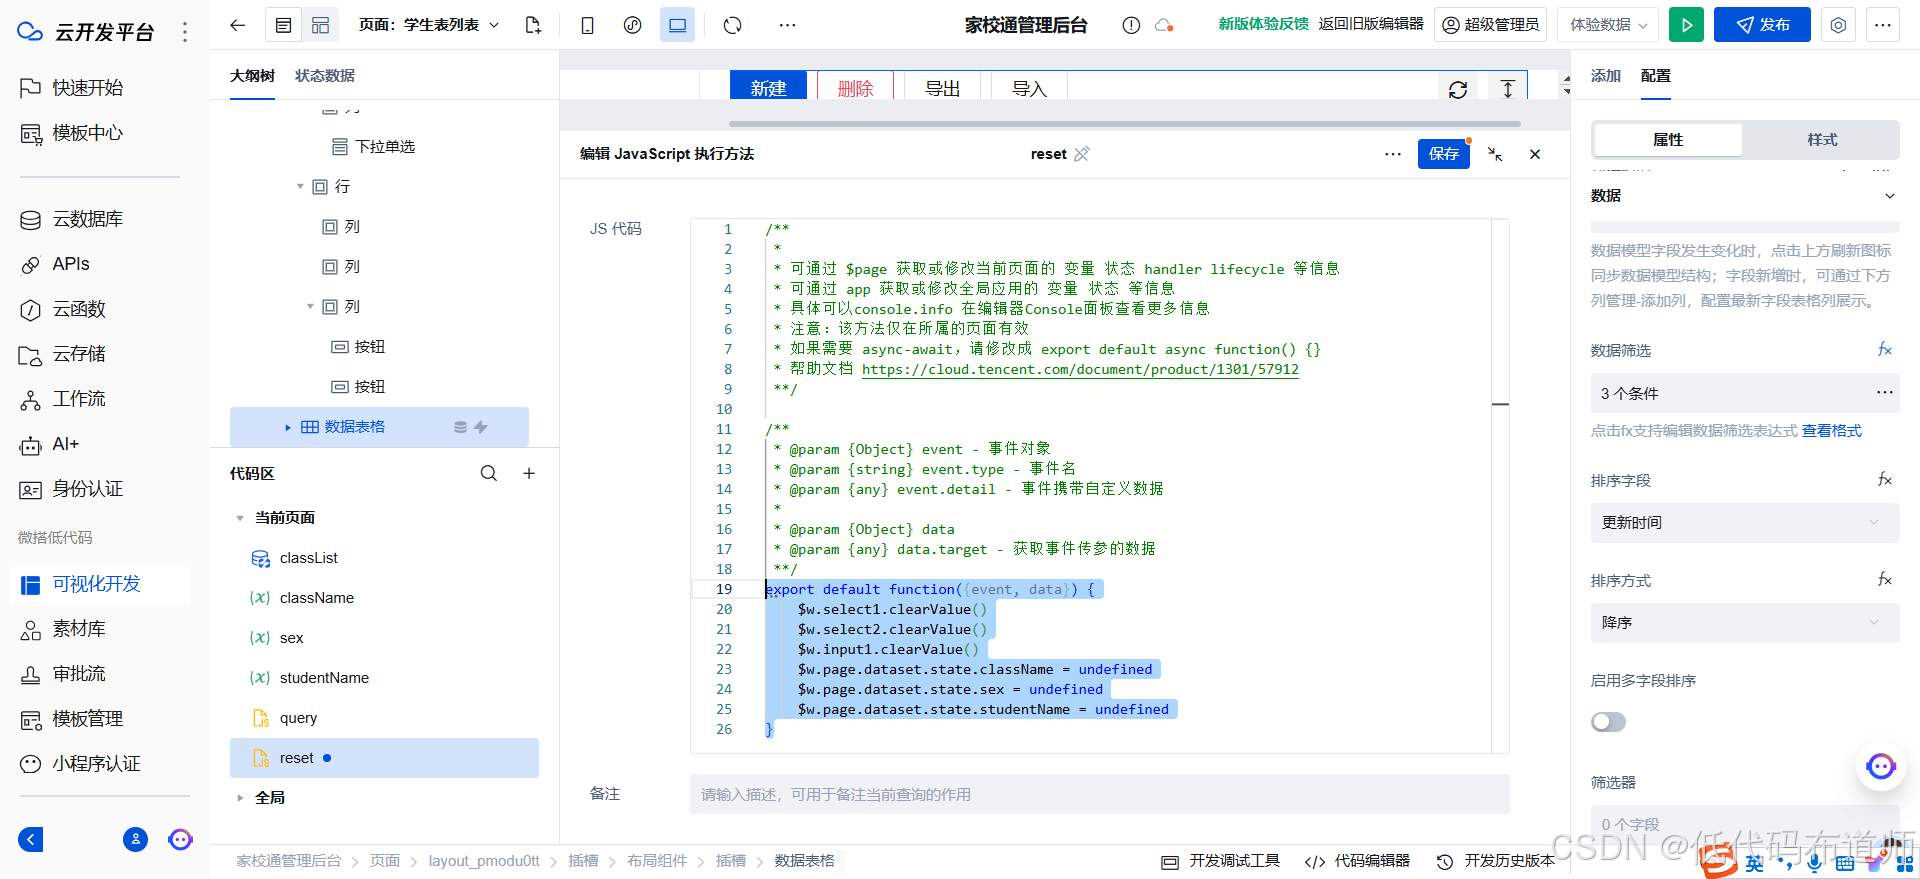
Task: Click the 发布 publish button
Action: pyautogui.click(x=1762, y=25)
